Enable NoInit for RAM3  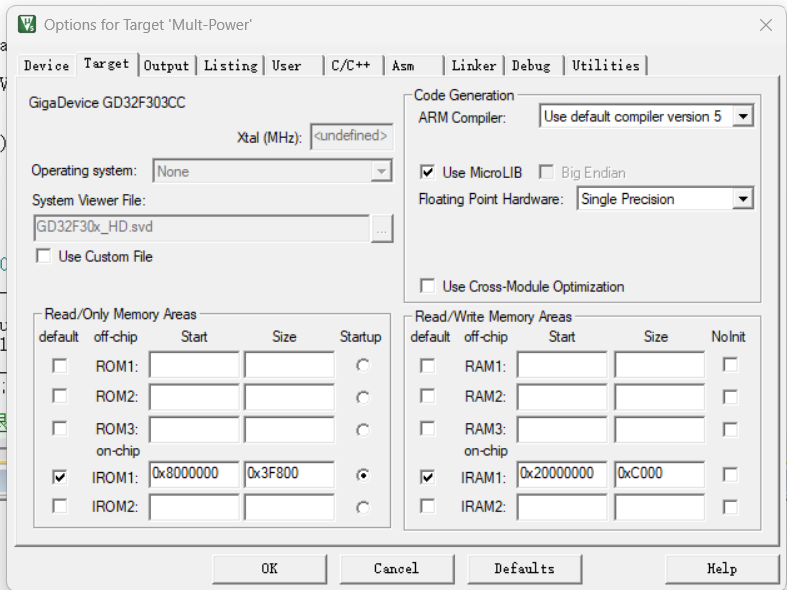(730, 429)
